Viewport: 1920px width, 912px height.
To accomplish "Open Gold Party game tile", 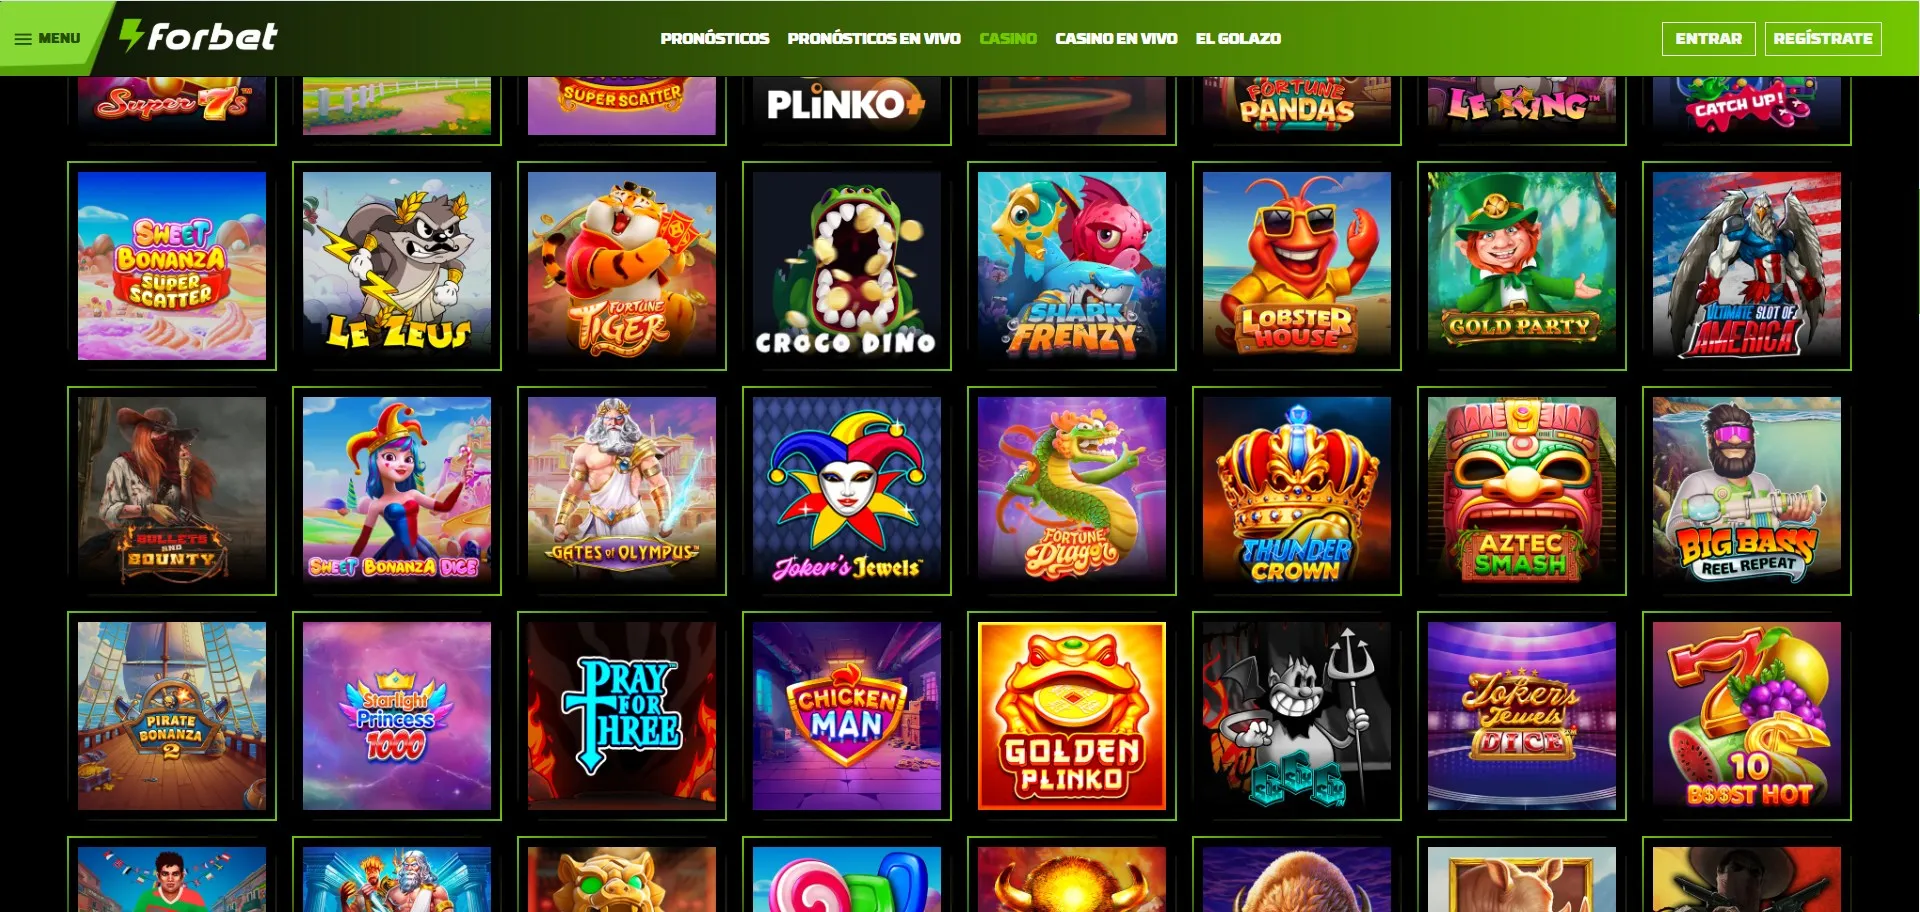I will pos(1522,266).
